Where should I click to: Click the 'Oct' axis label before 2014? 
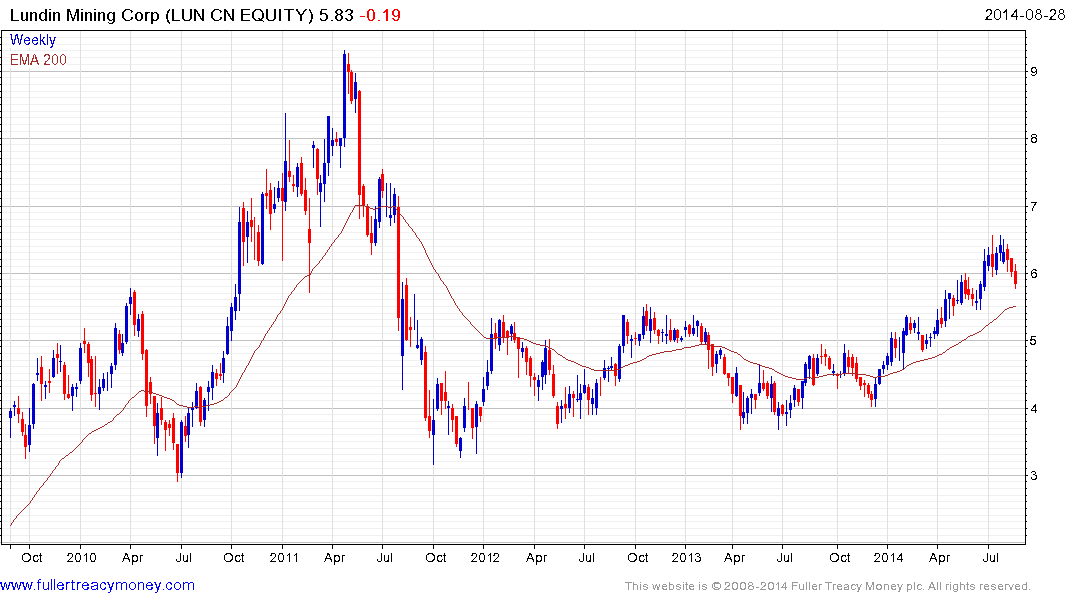(840, 557)
